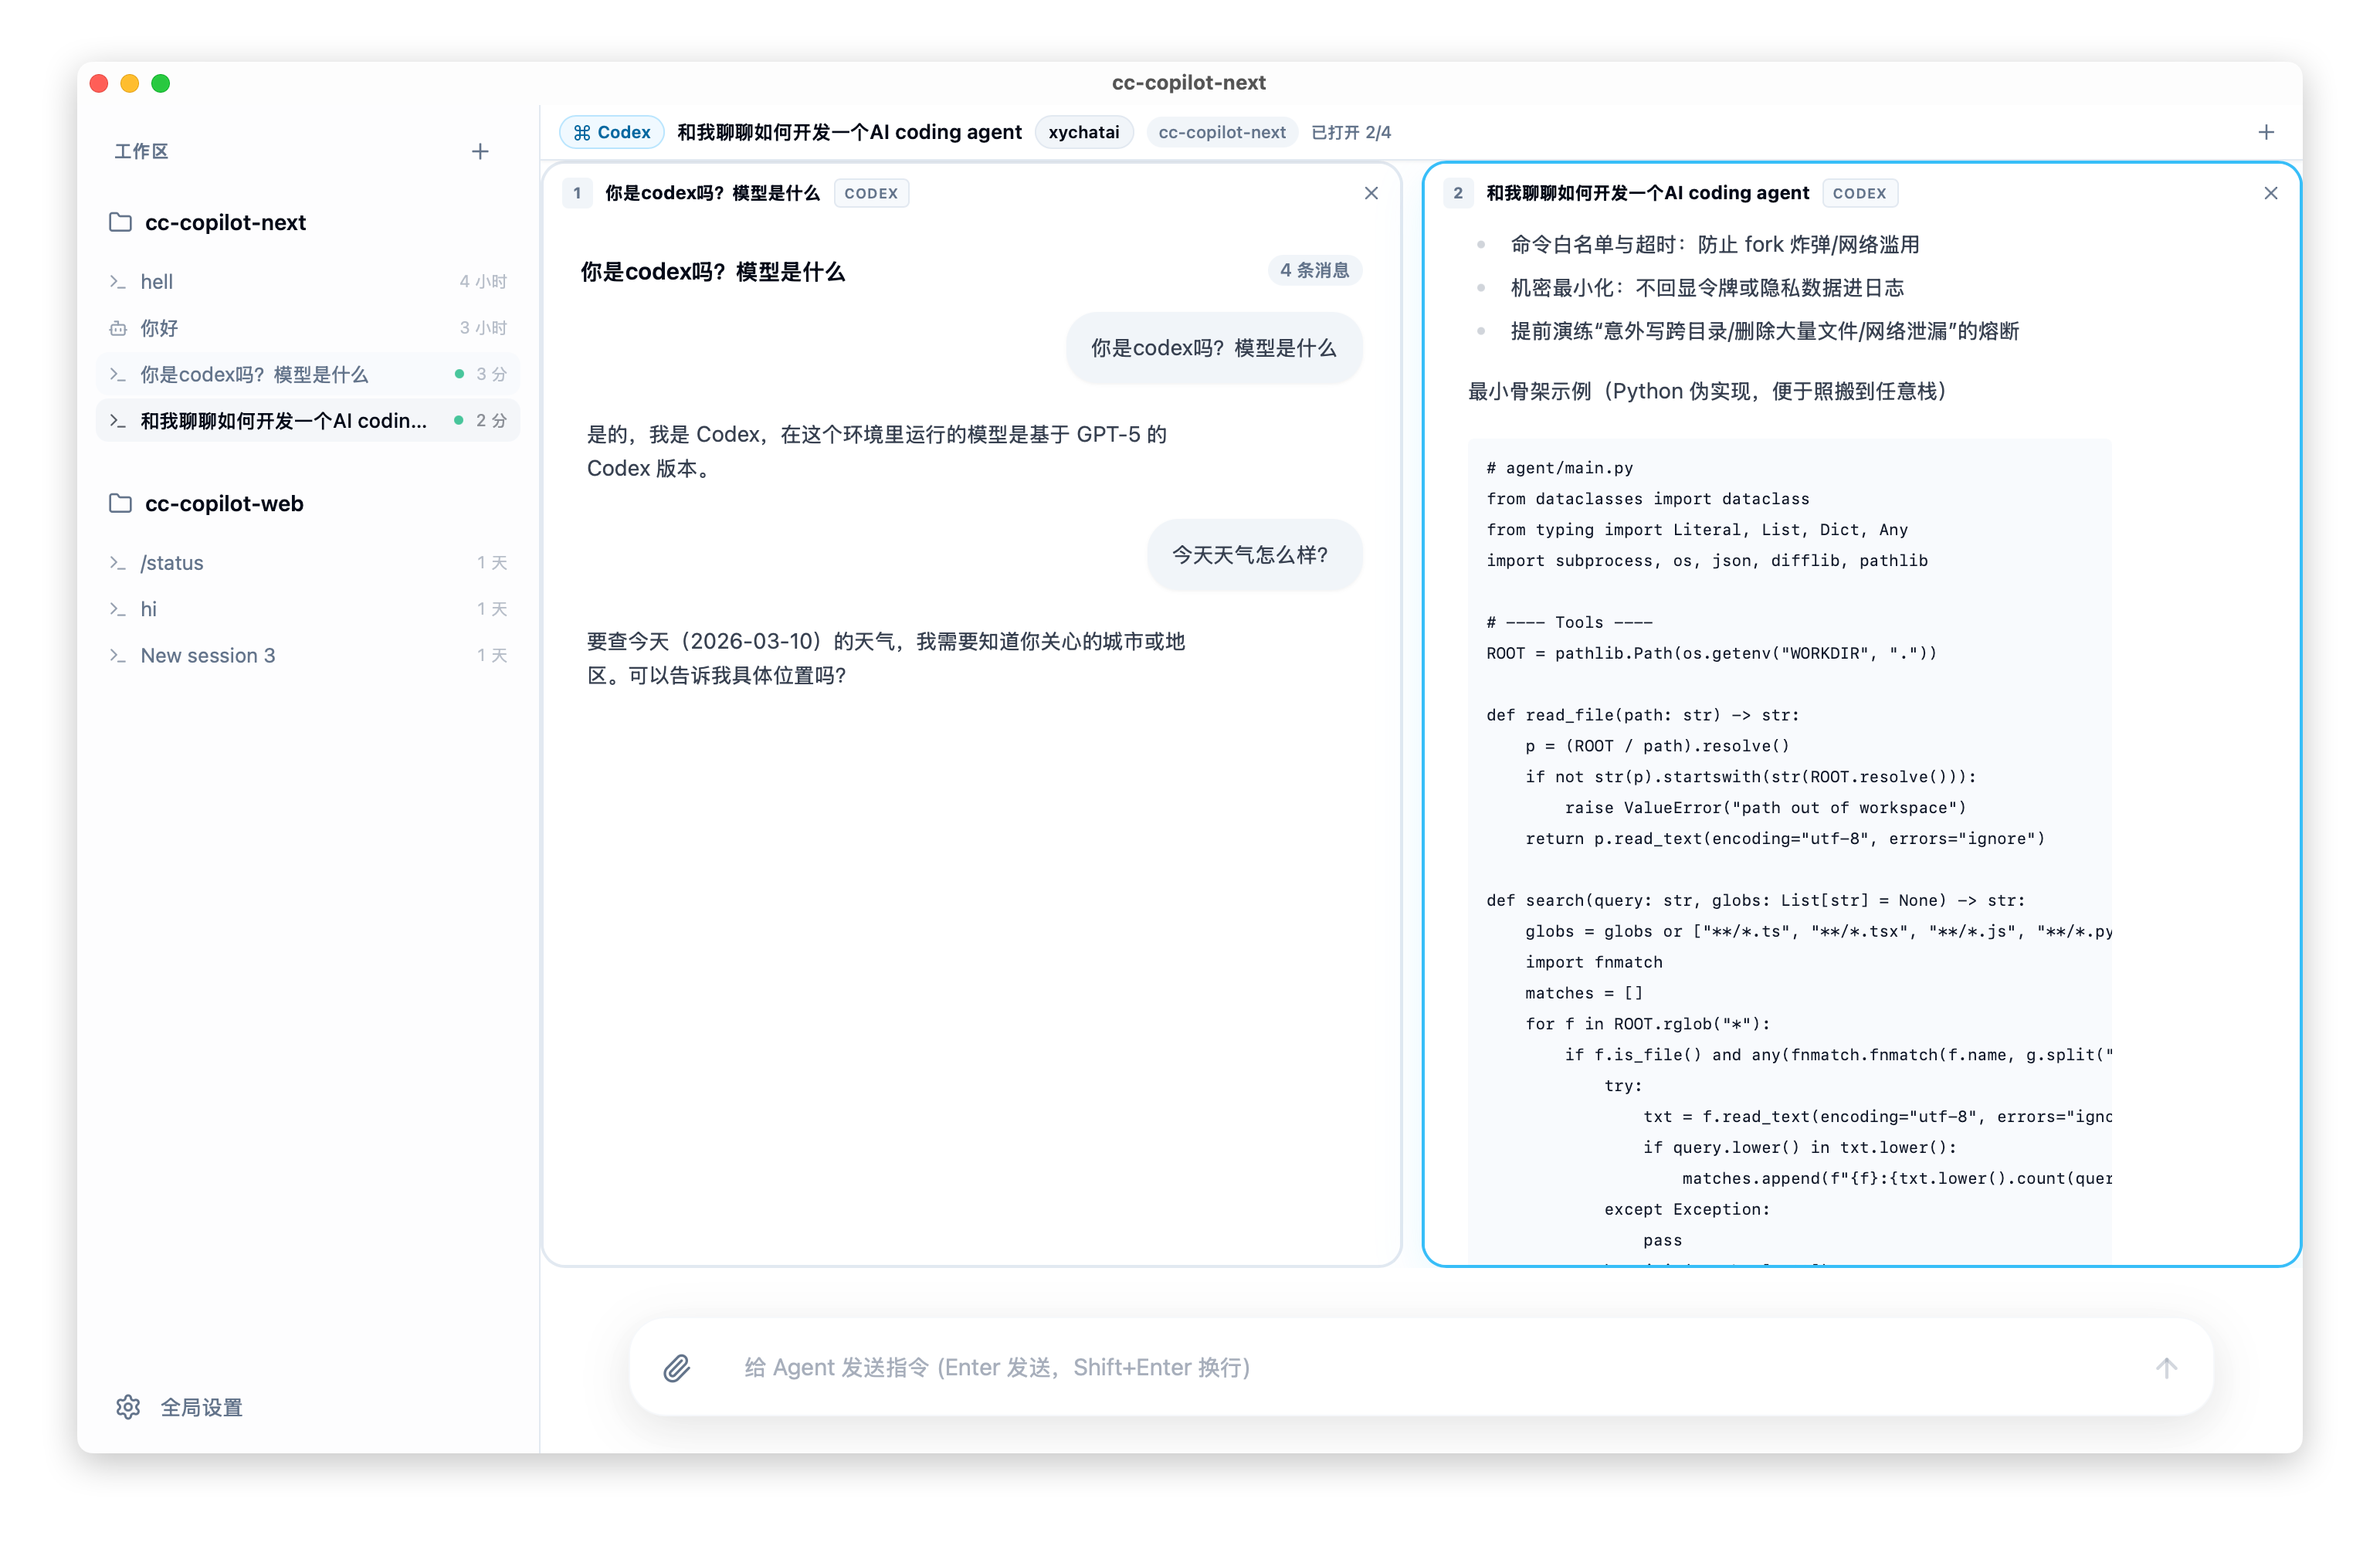Click the 4 条消息 badge
2380x1546 pixels.
(1314, 270)
